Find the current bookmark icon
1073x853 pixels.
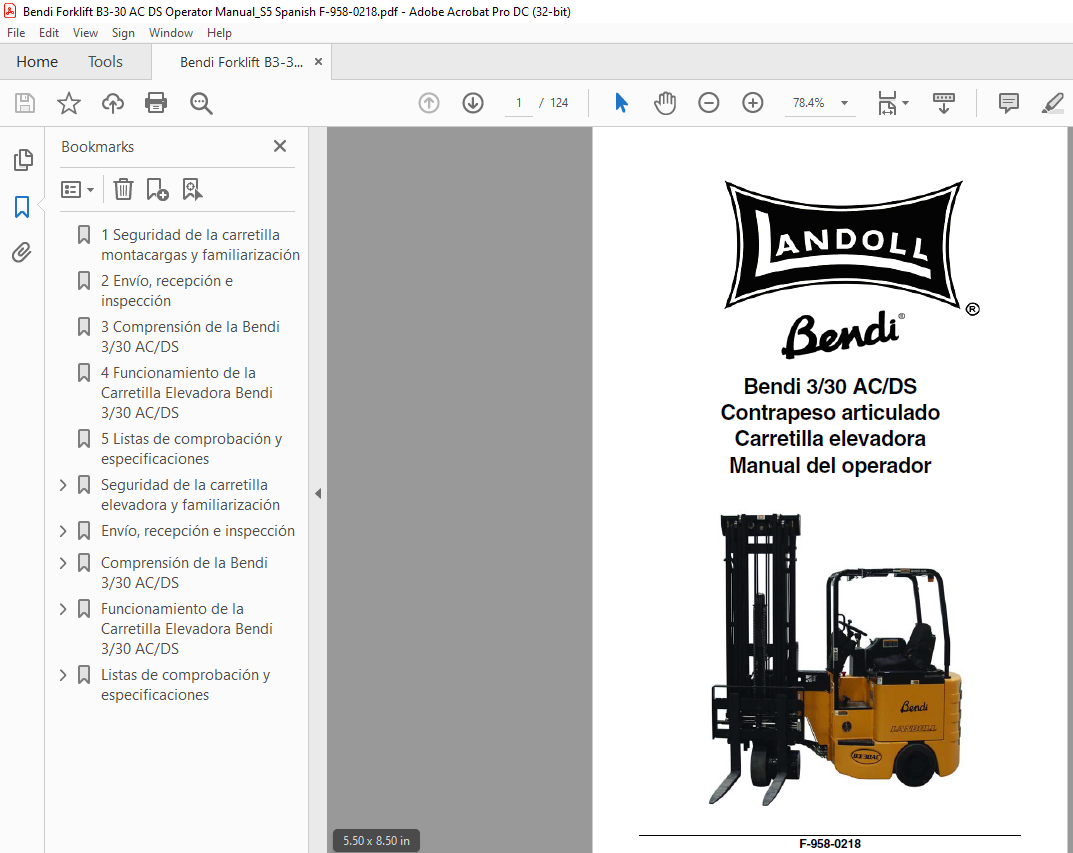tap(192, 189)
